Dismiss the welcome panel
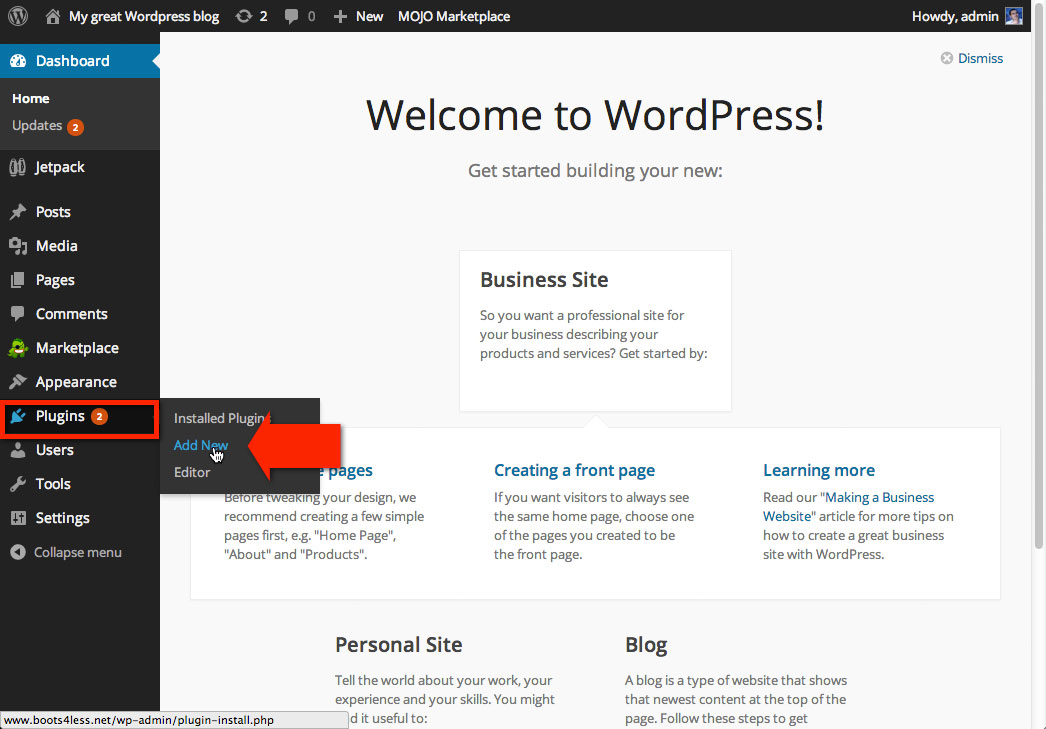The height and width of the screenshot is (729, 1046). coord(981,58)
